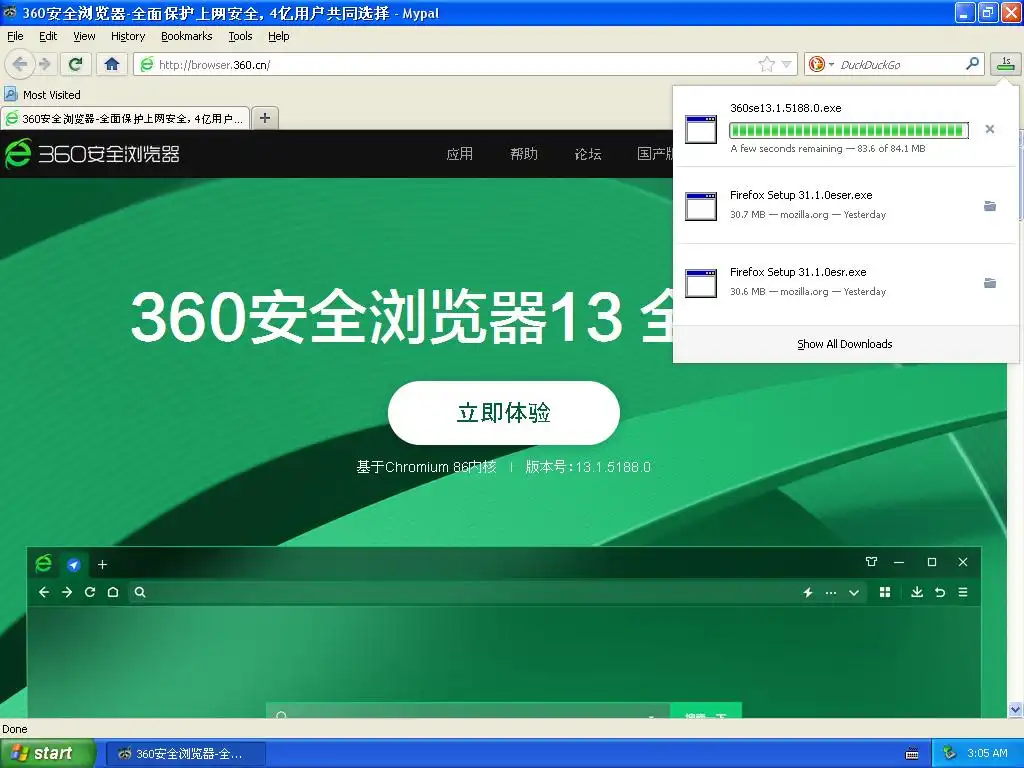This screenshot has height=768, width=1024.
Task: Focus the URL address field
Action: click(456, 65)
